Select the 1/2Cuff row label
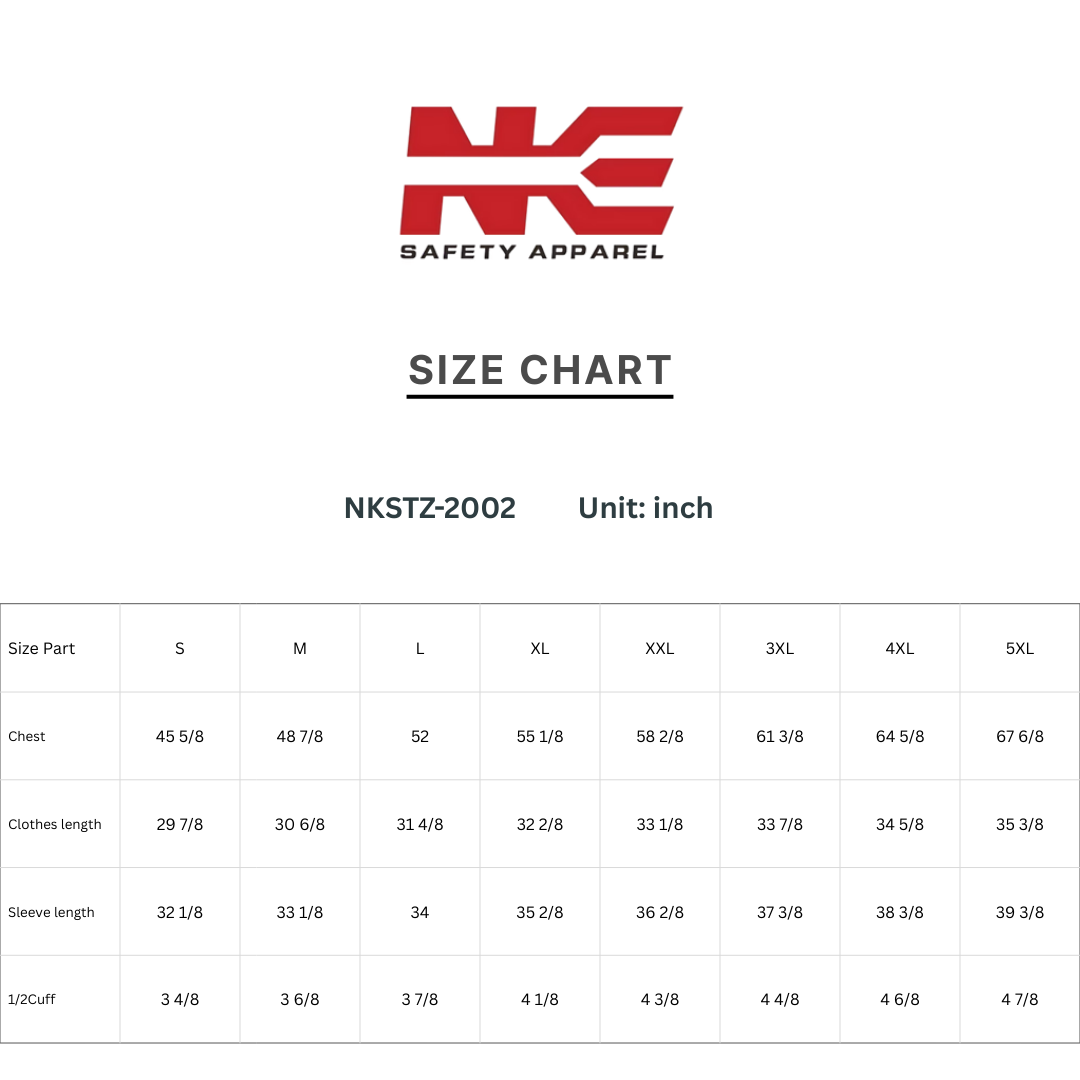The height and width of the screenshot is (1080, 1080). point(32,999)
